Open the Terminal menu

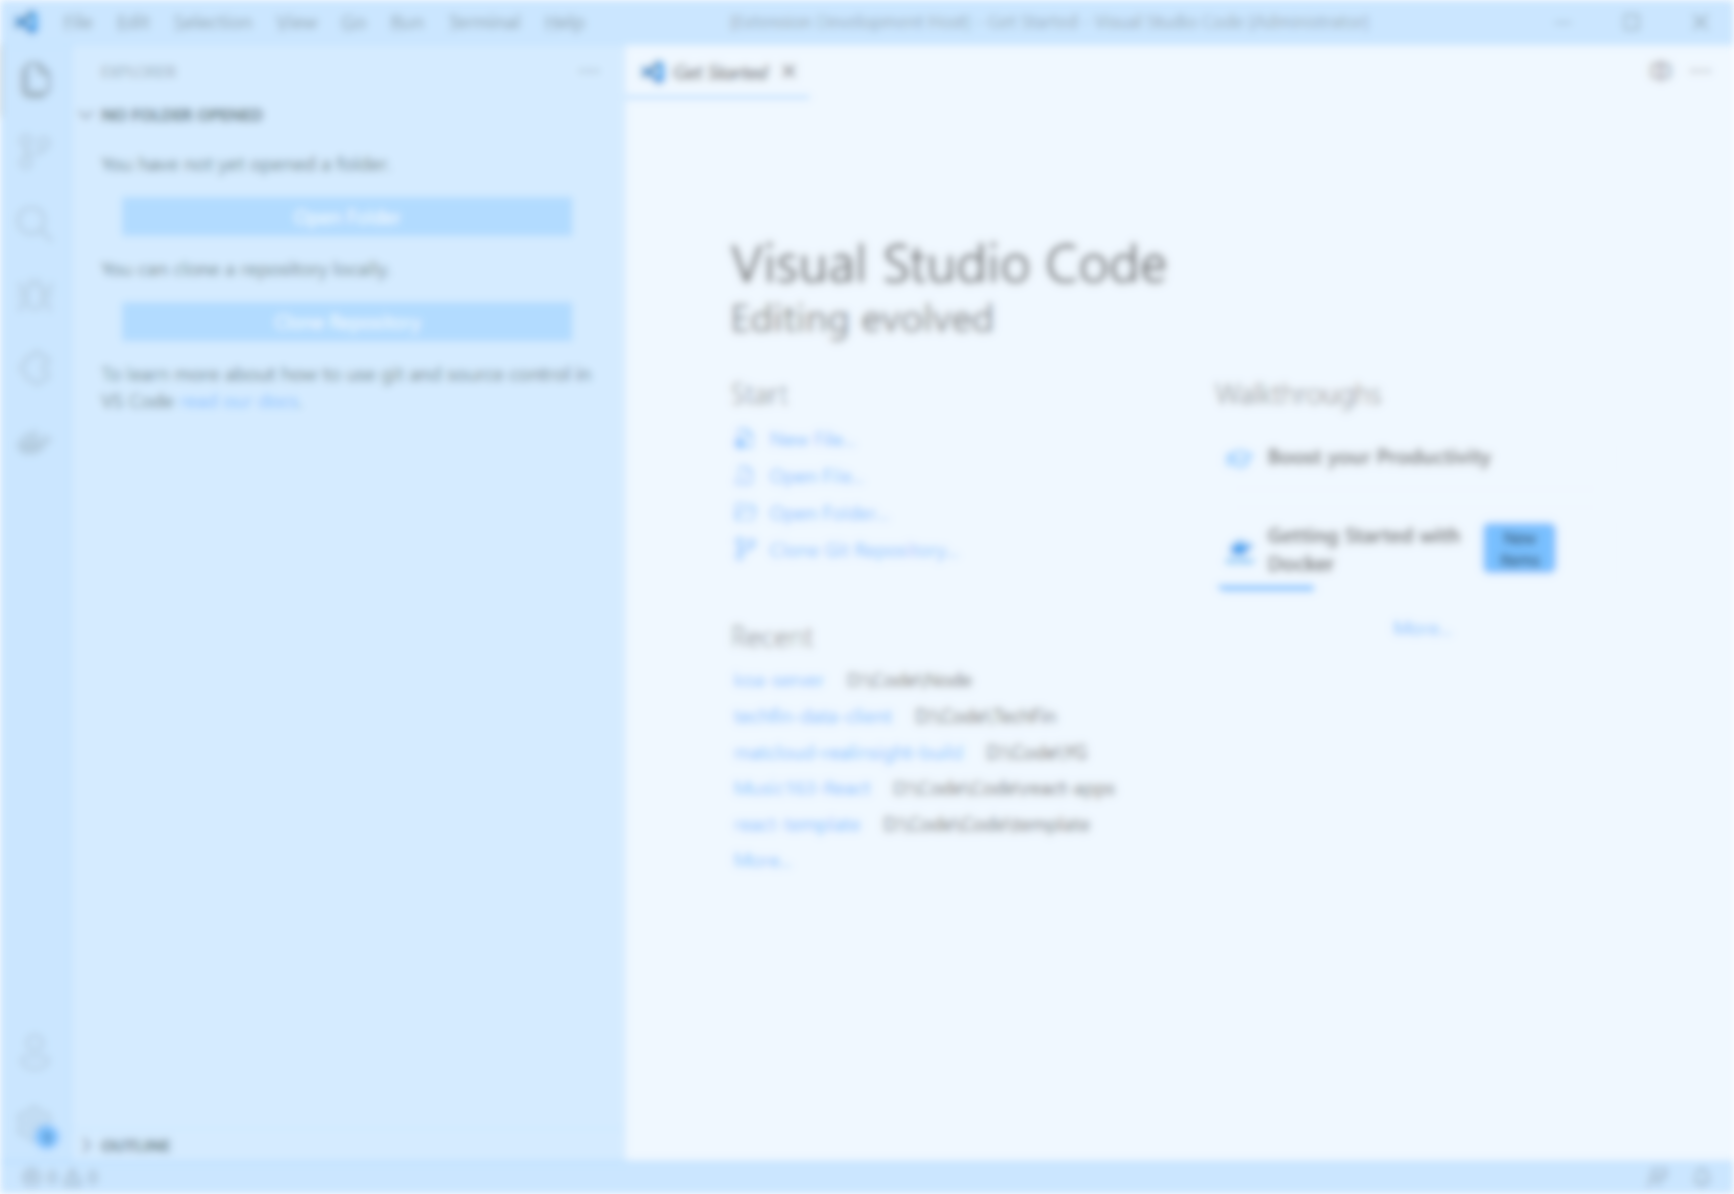point(485,22)
